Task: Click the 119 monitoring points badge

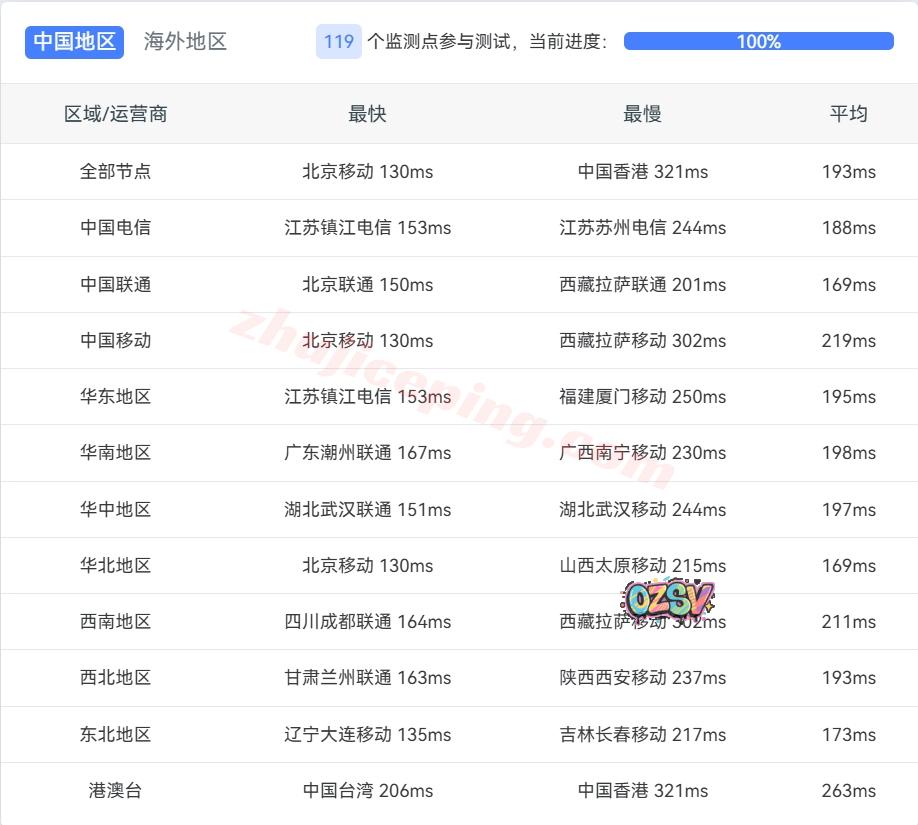Action: pyautogui.click(x=338, y=42)
